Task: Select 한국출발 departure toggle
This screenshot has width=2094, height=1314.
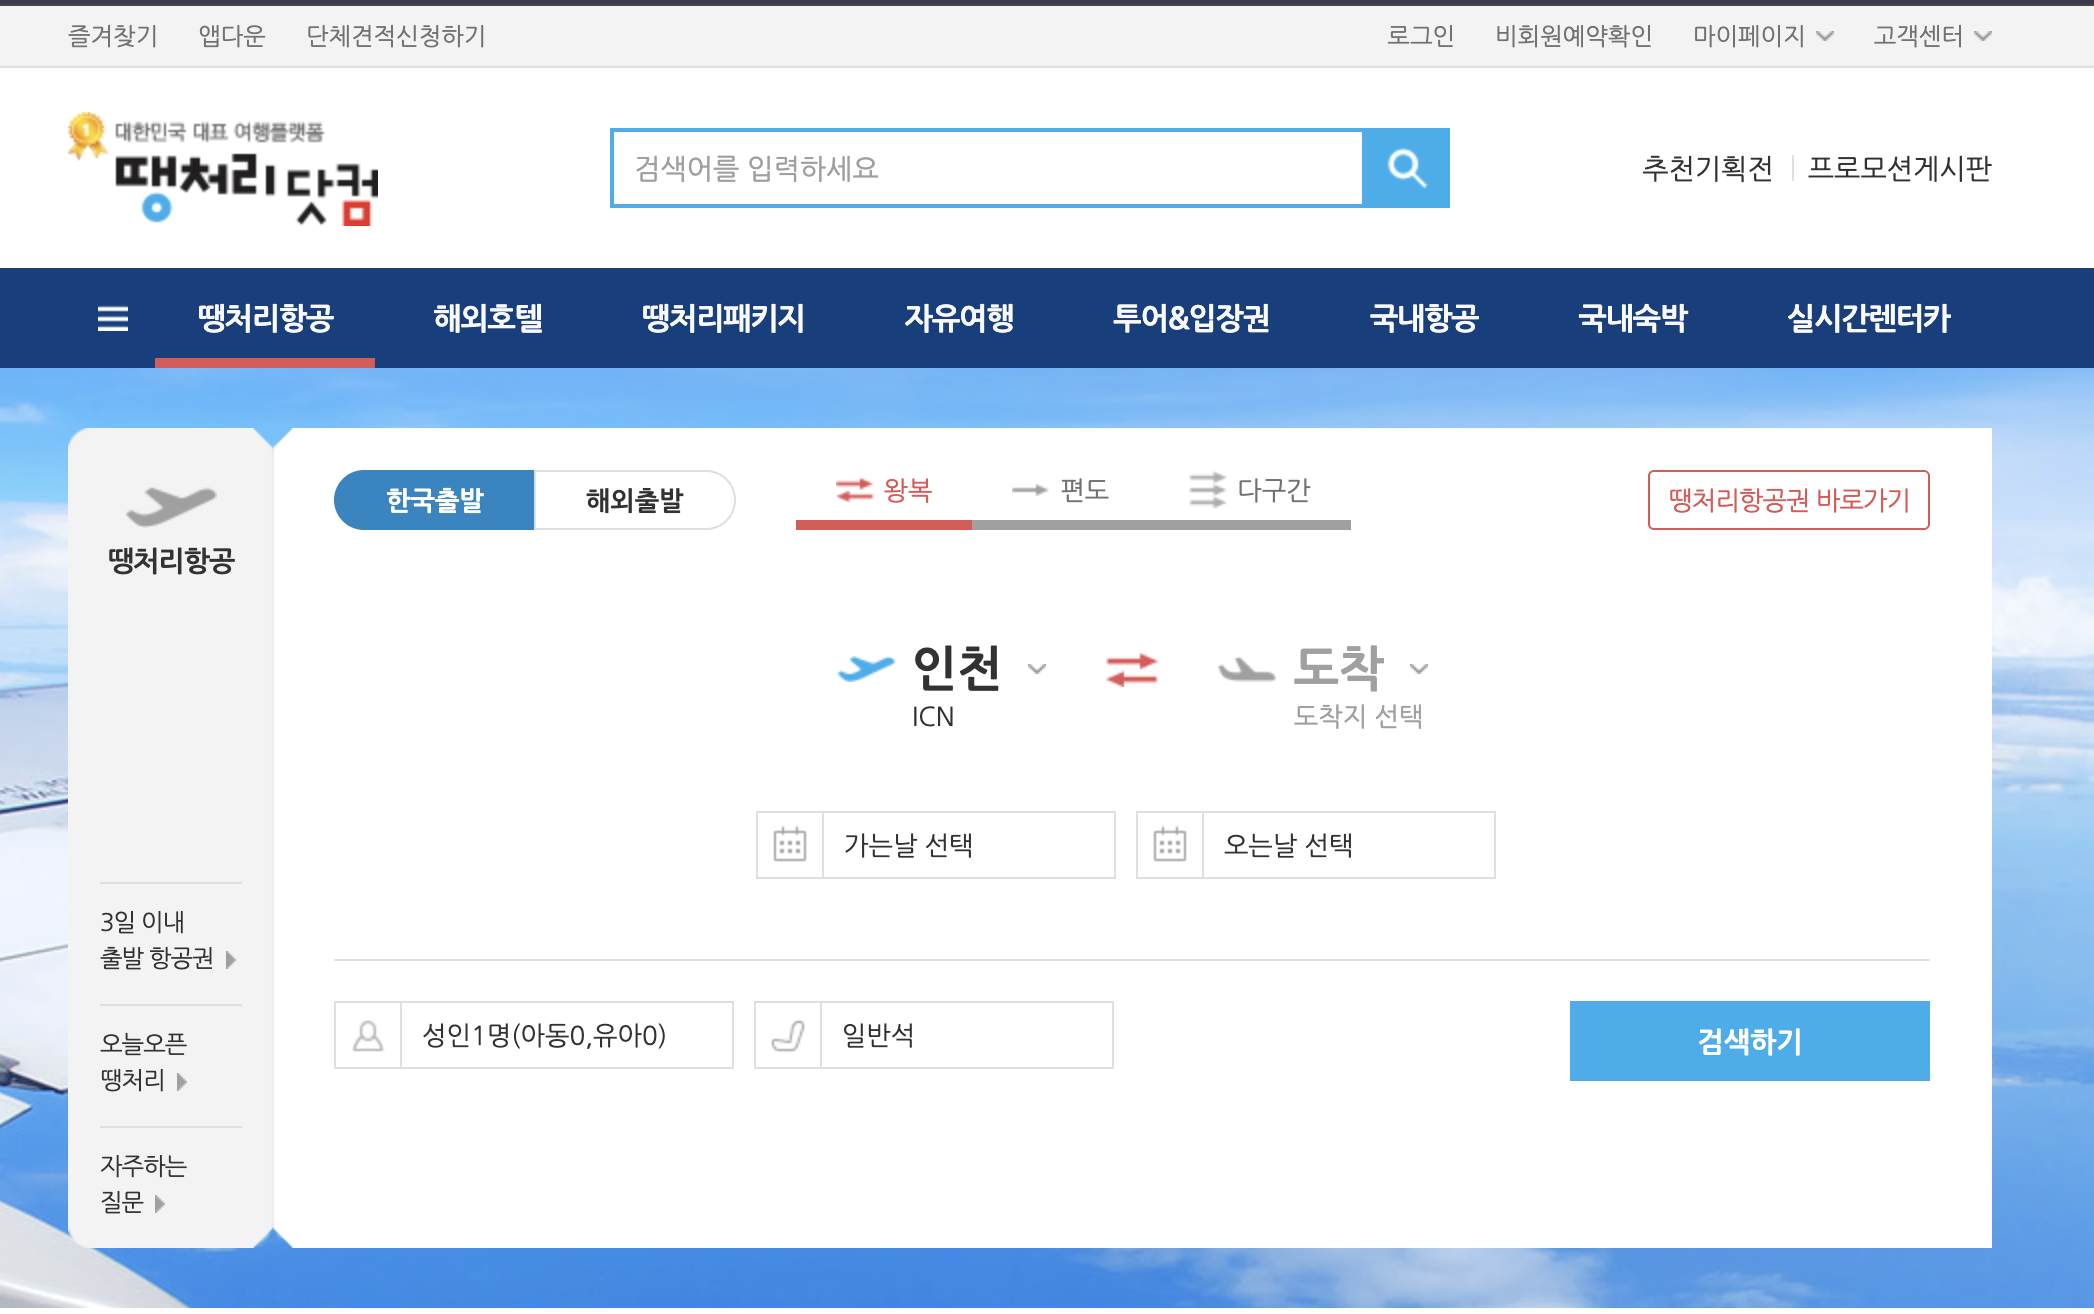Action: [434, 500]
